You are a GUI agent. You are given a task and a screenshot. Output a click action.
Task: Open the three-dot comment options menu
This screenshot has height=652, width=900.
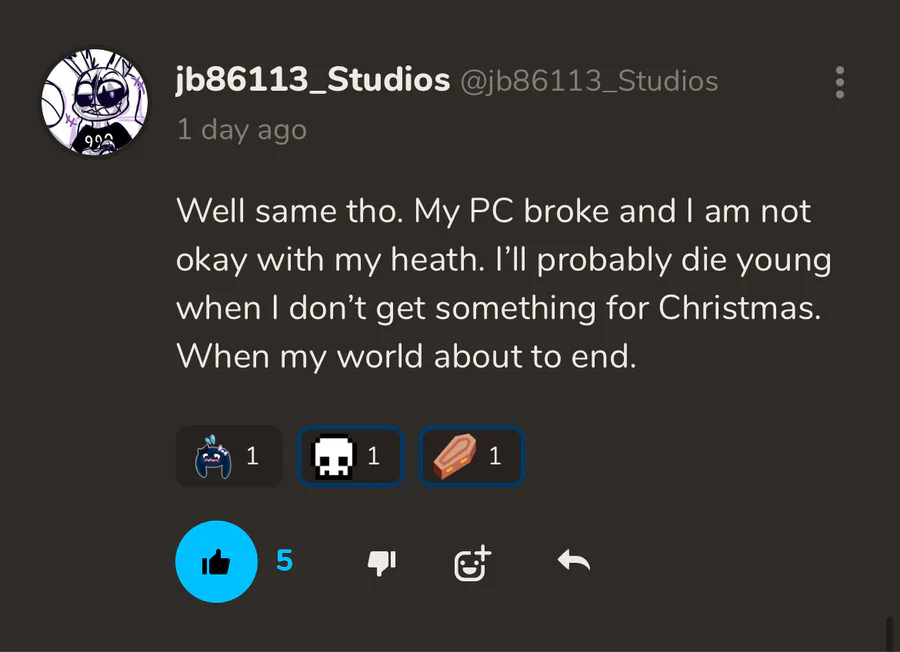(x=840, y=82)
